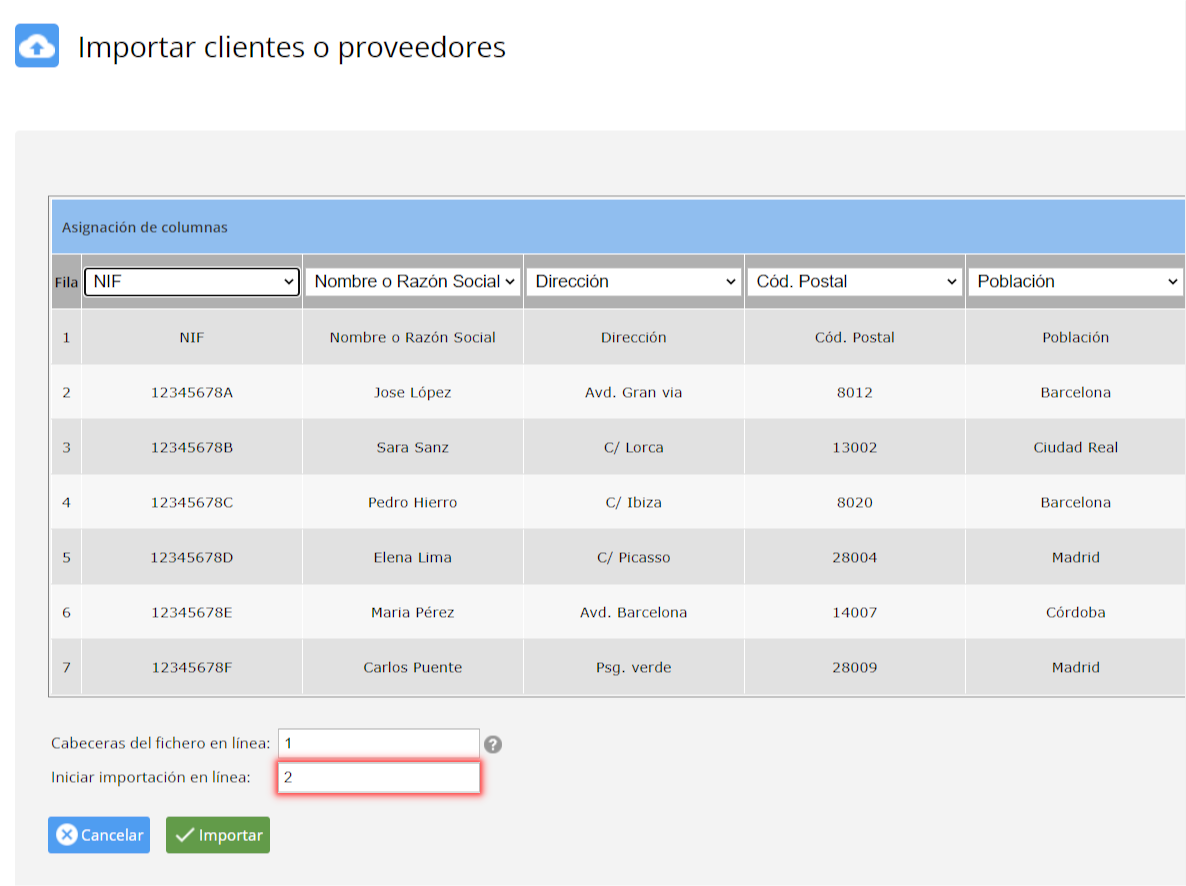The height and width of the screenshot is (886, 1186).
Task: Click the name Jose López
Action: pos(413,392)
